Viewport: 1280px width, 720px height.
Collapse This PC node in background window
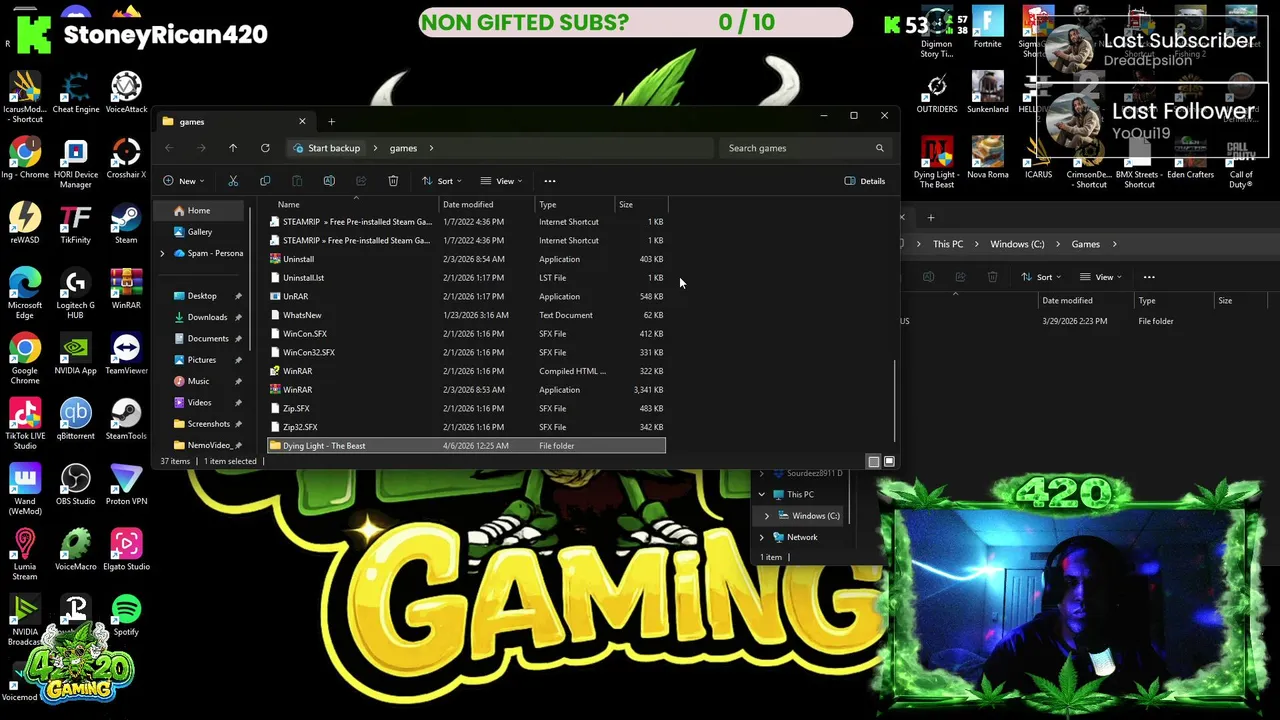click(762, 494)
